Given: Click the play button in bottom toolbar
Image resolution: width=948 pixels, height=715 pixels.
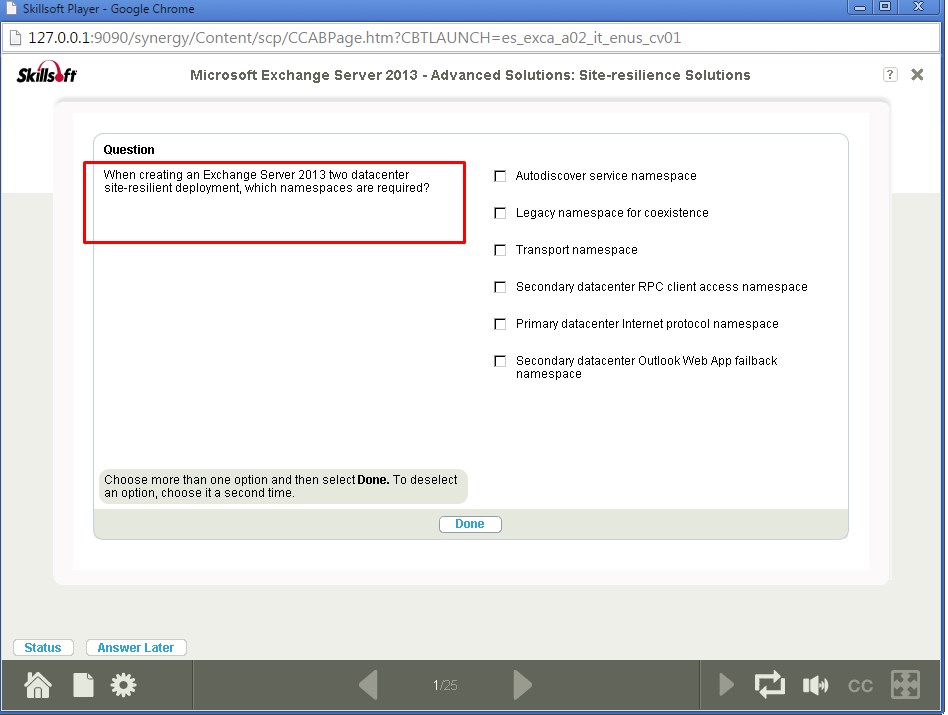Looking at the screenshot, I should pyautogui.click(x=727, y=685).
